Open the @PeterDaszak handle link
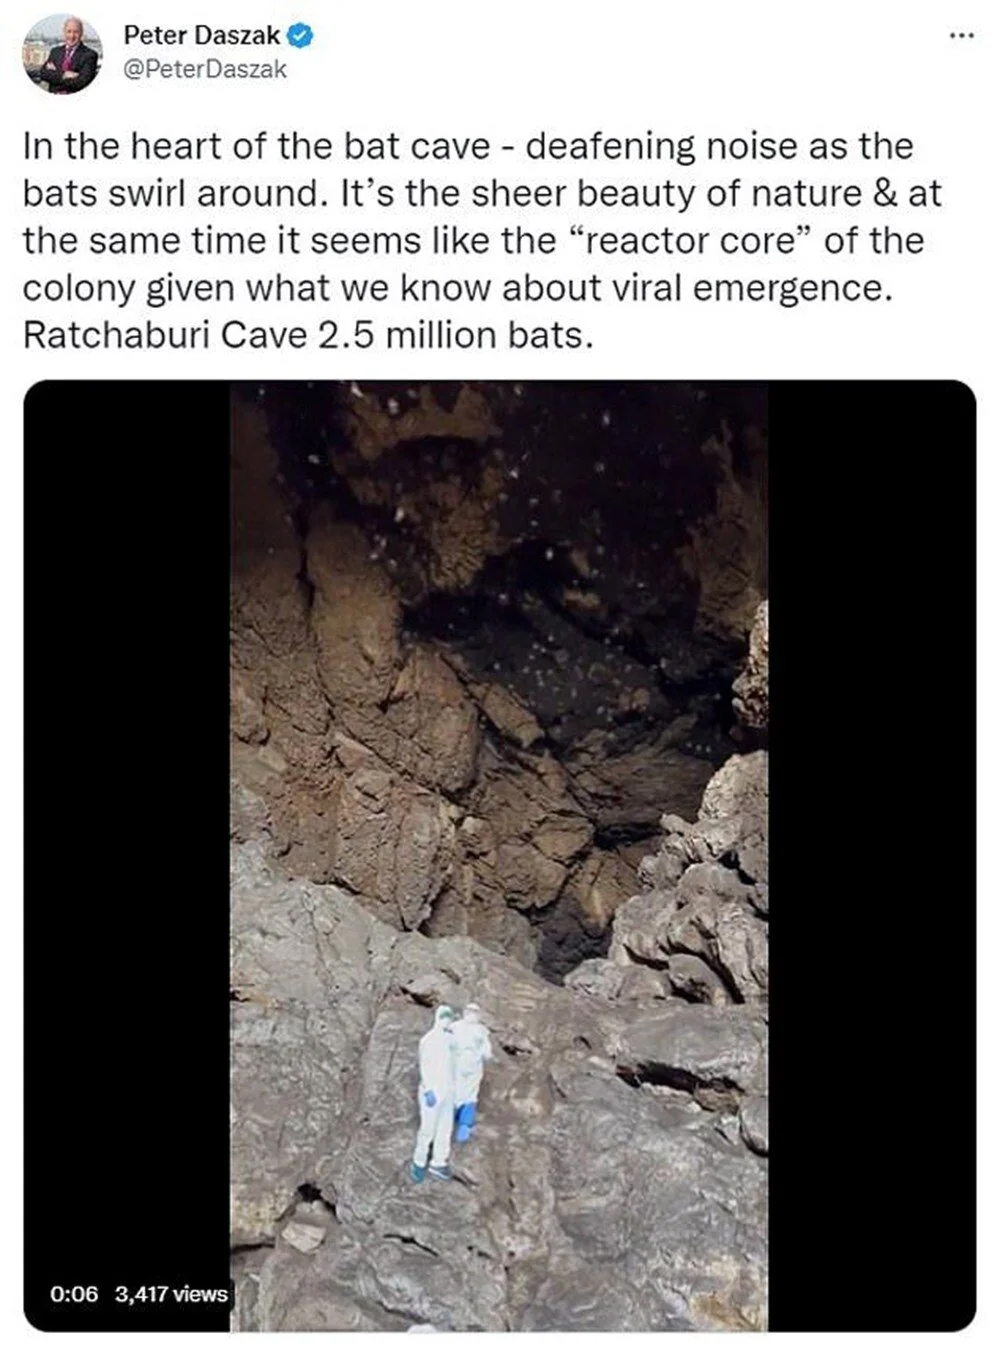The image size is (1000, 1349). point(205,69)
